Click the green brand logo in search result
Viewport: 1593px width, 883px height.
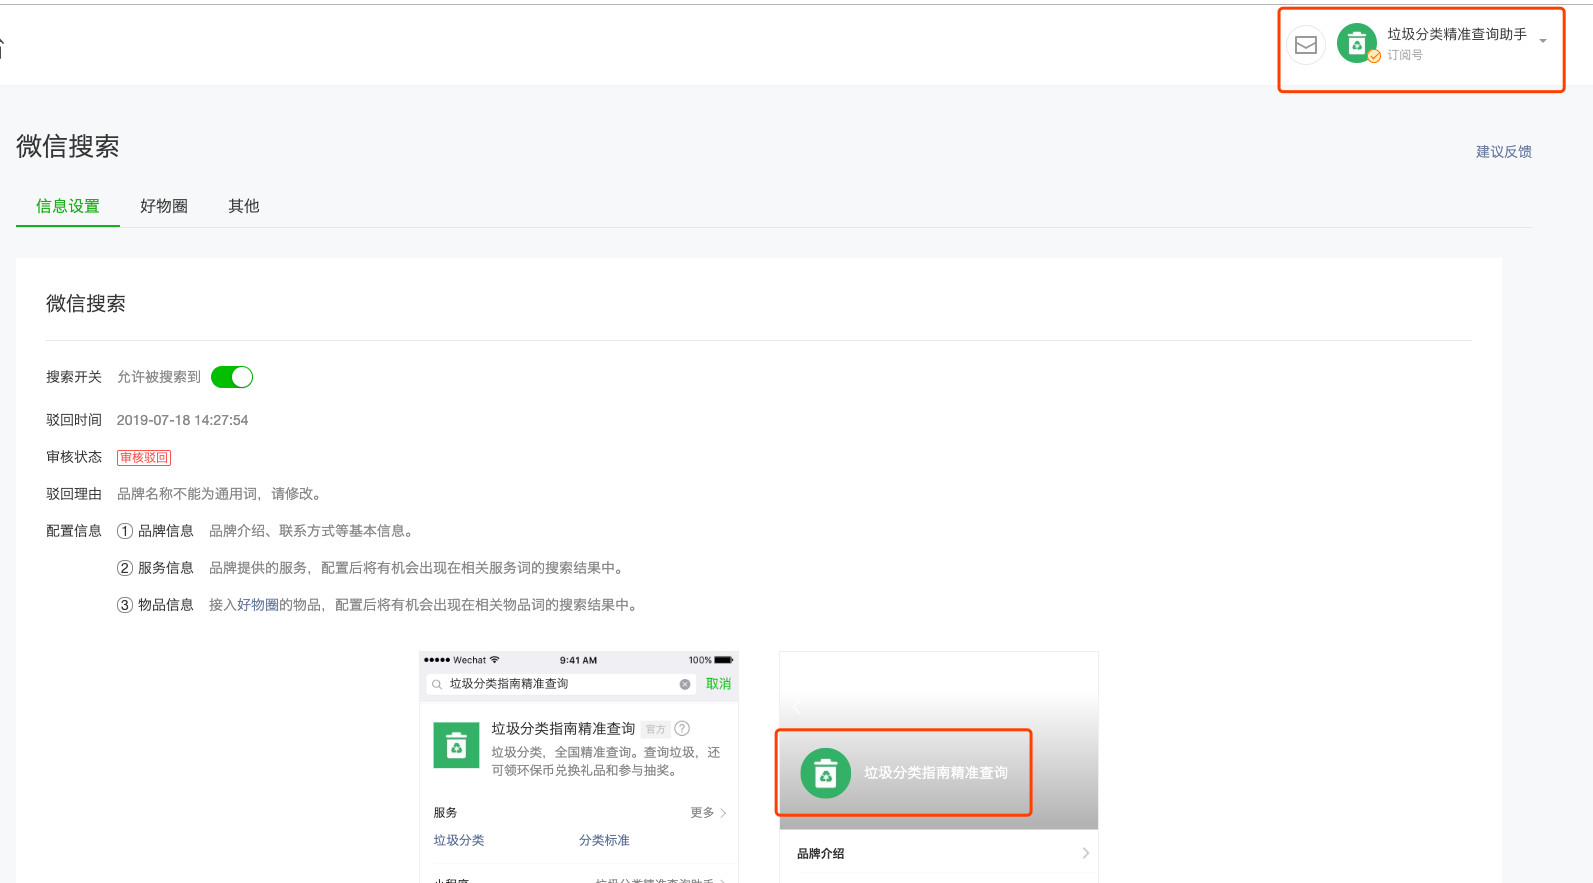pos(456,746)
